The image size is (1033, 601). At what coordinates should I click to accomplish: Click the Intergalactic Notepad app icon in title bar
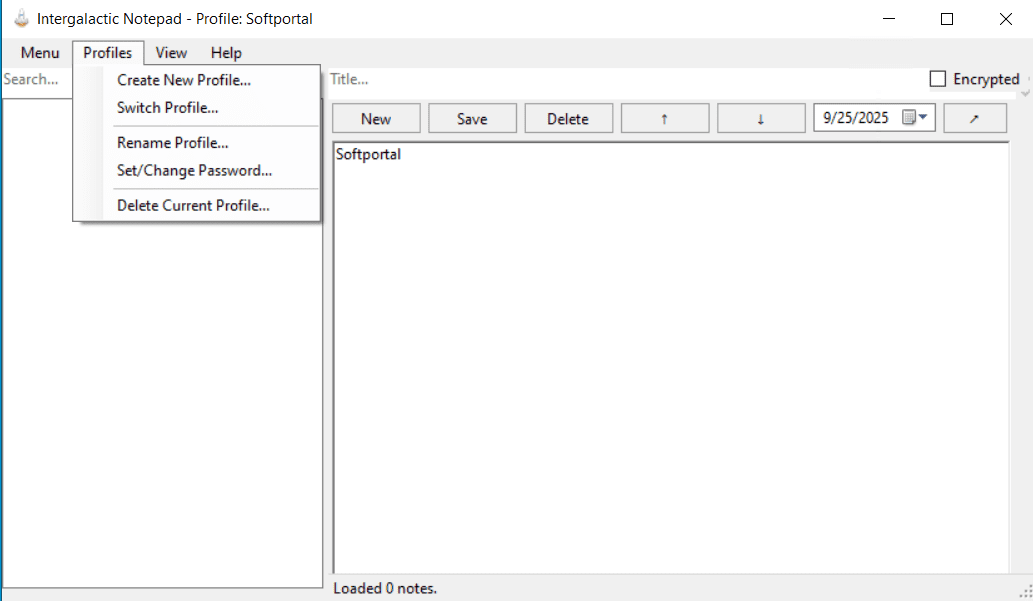(22, 18)
